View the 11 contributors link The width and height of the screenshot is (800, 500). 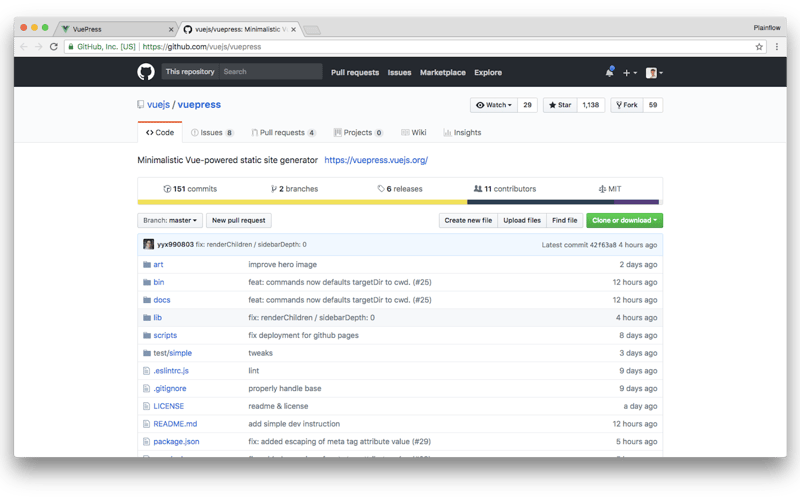click(x=505, y=189)
